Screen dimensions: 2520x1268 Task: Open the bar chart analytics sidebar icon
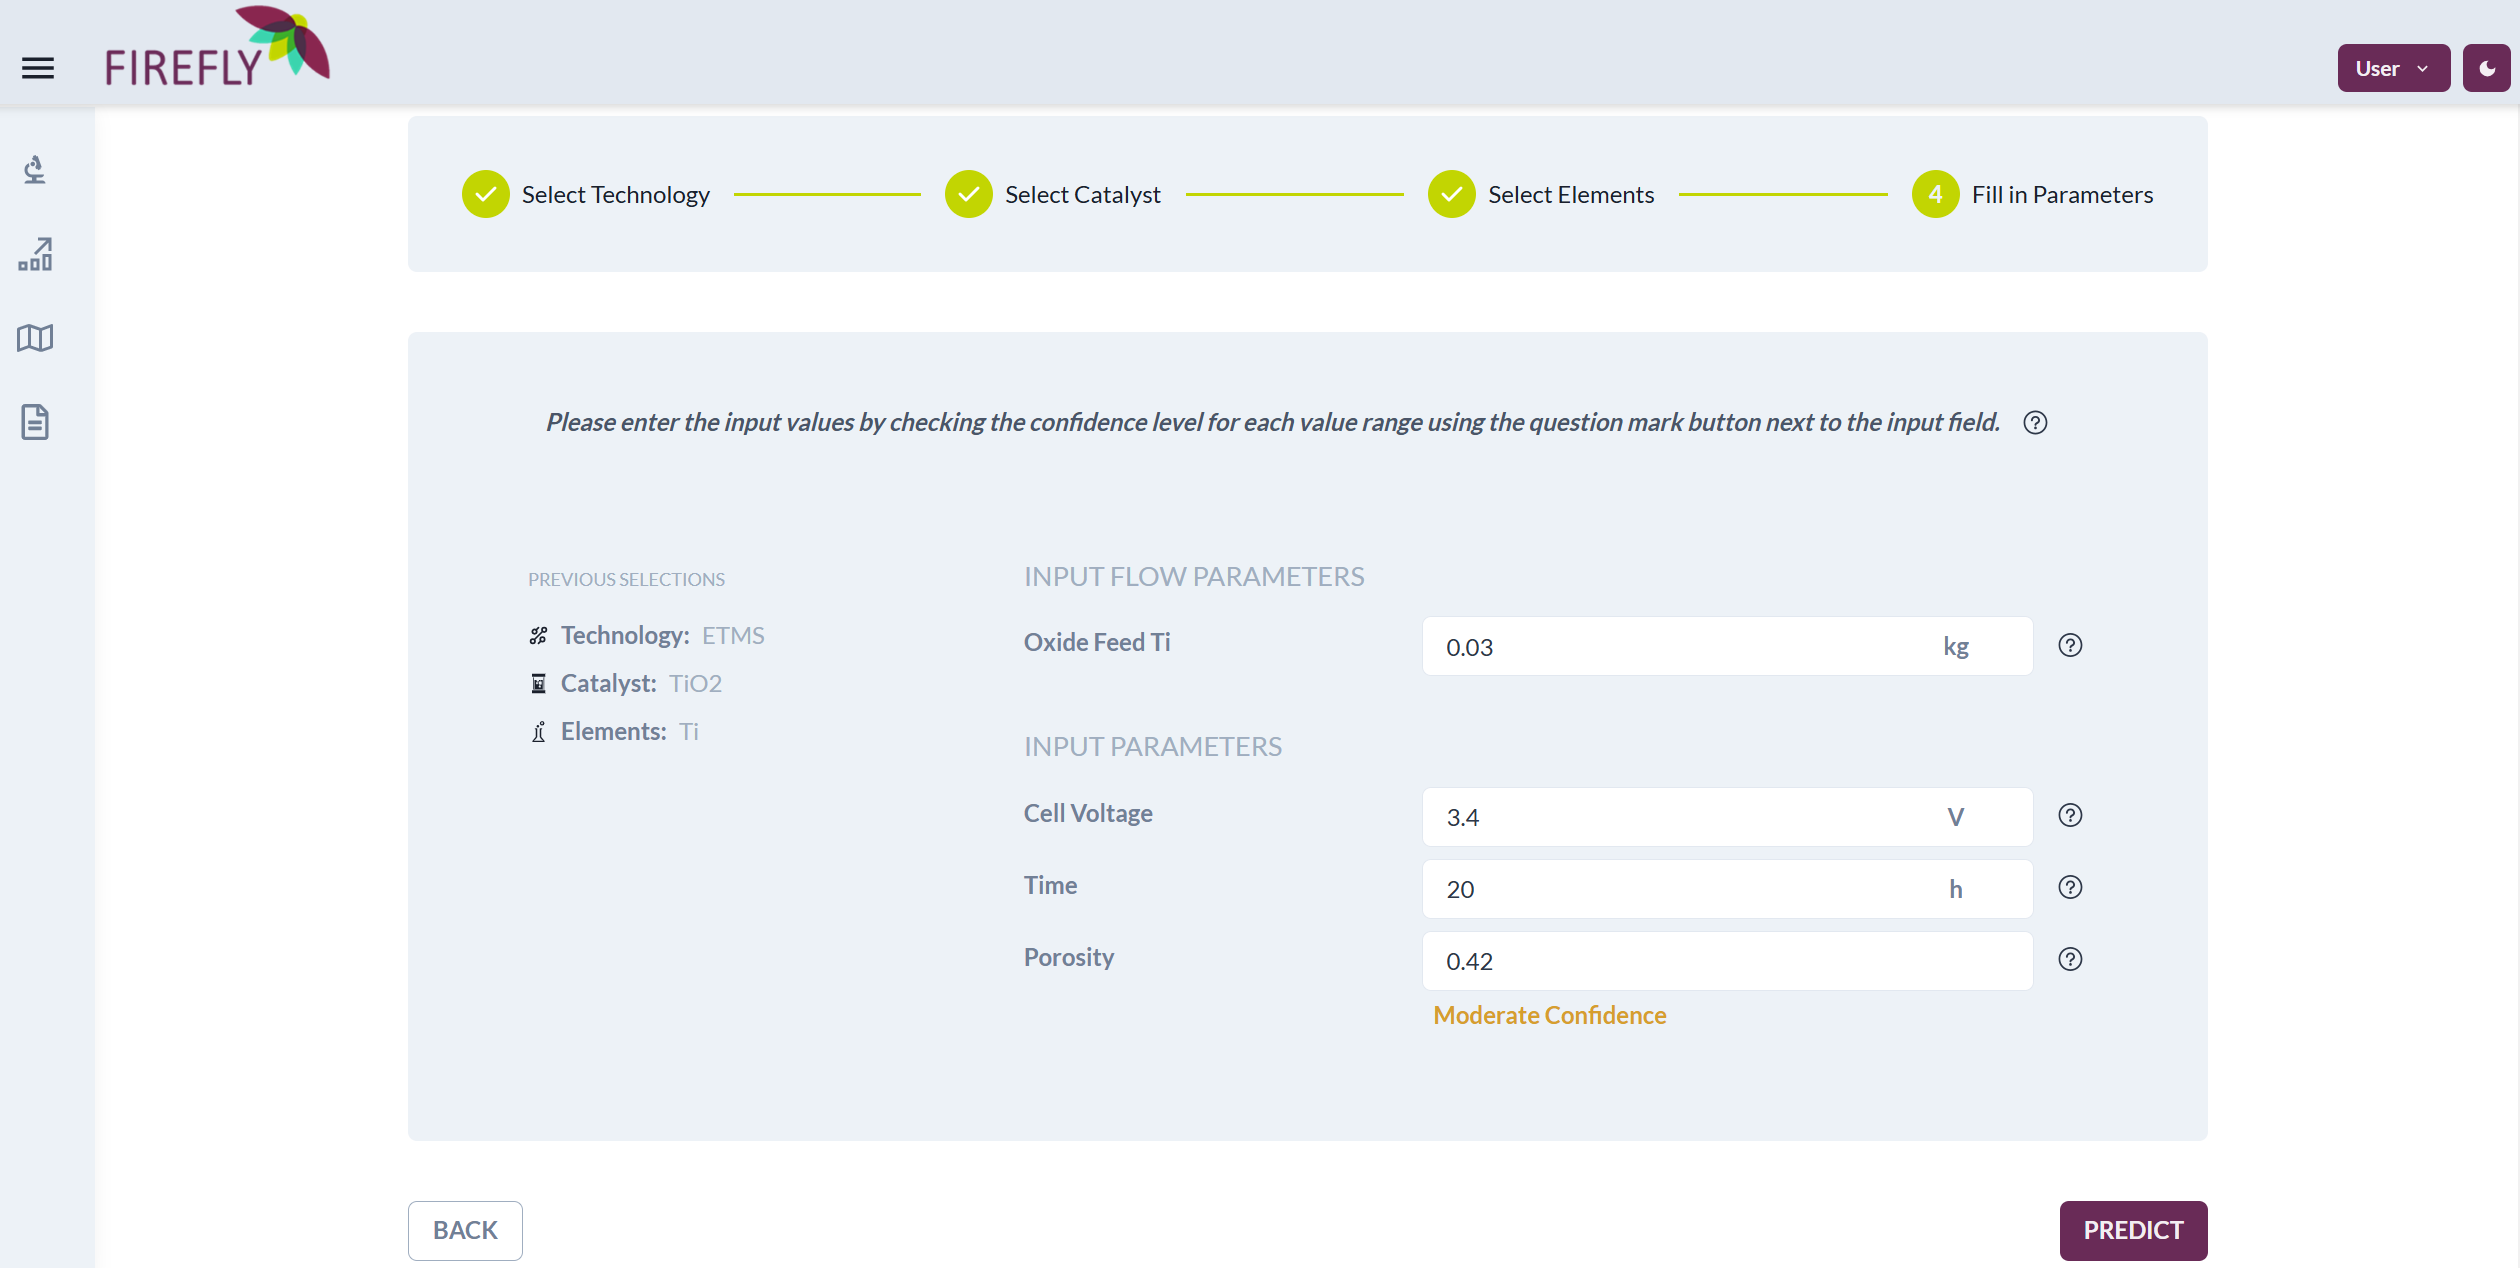tap(35, 255)
